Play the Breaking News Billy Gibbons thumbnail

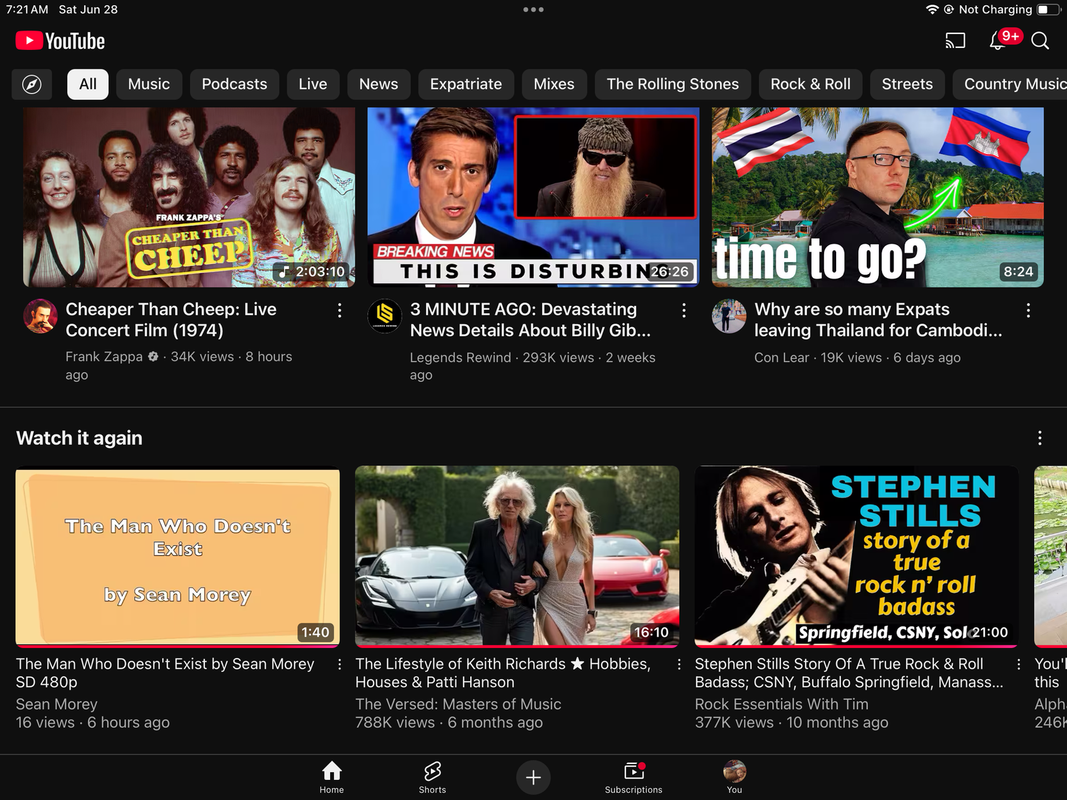(x=534, y=197)
